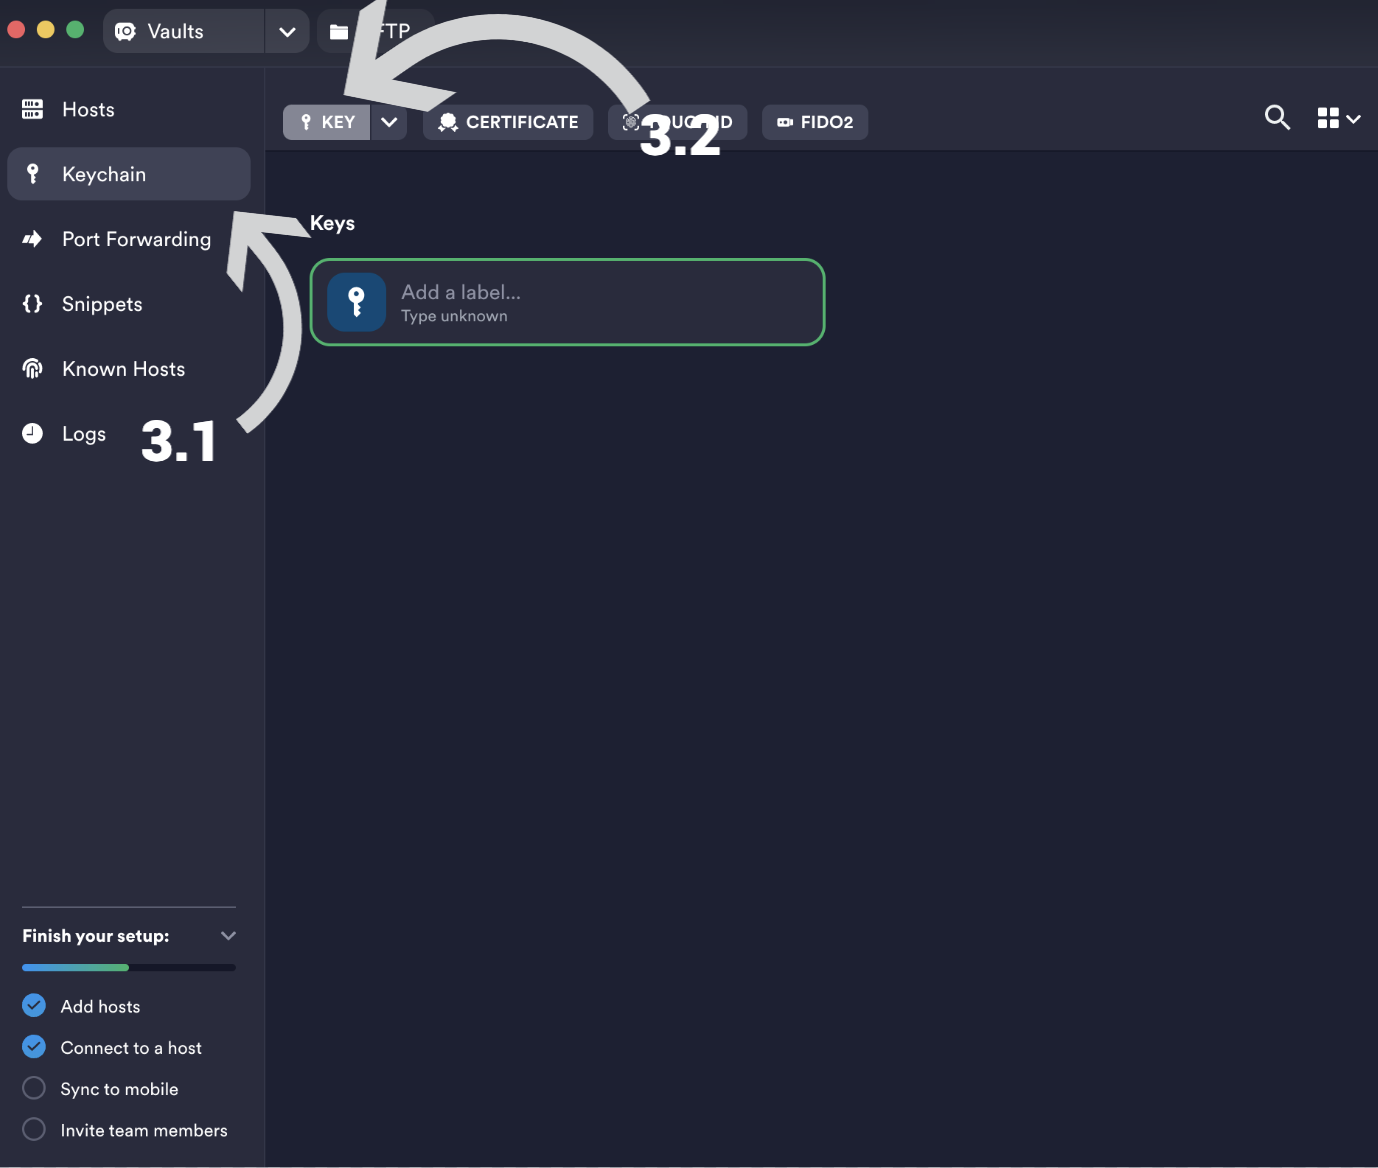This screenshot has height=1168, width=1378.
Task: Click the checked Add hosts checkbox
Action: point(34,1005)
